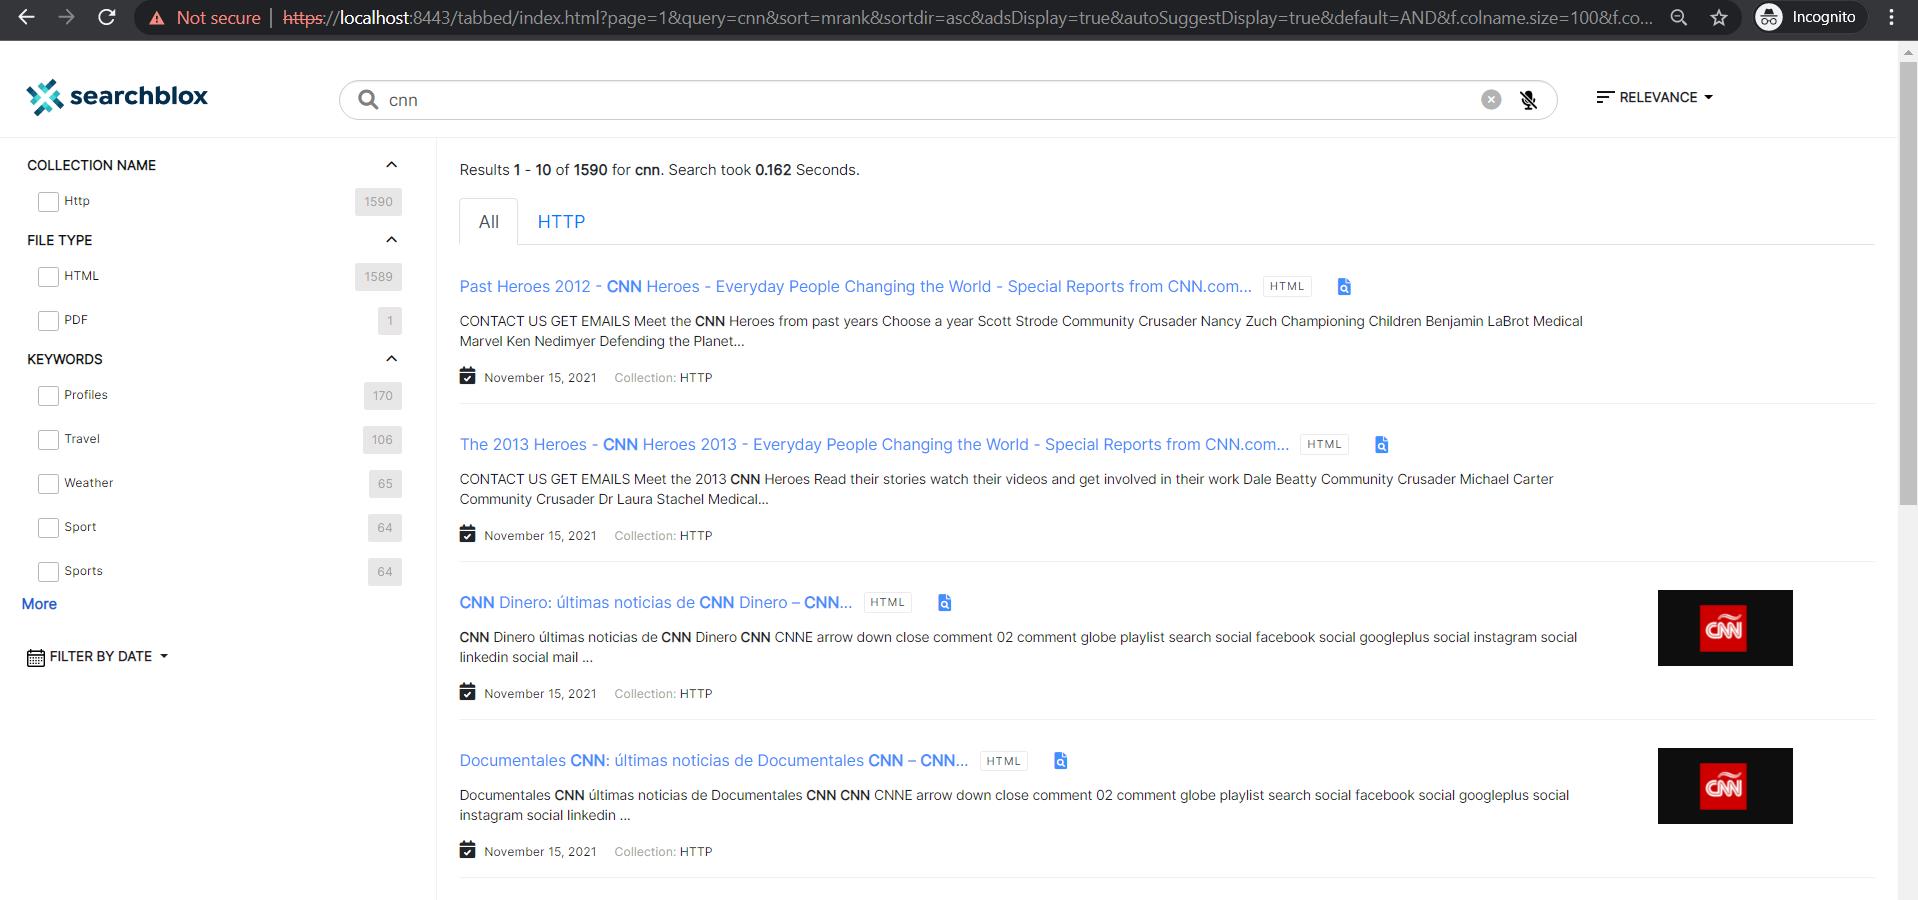Select the All results tab

[489, 222]
